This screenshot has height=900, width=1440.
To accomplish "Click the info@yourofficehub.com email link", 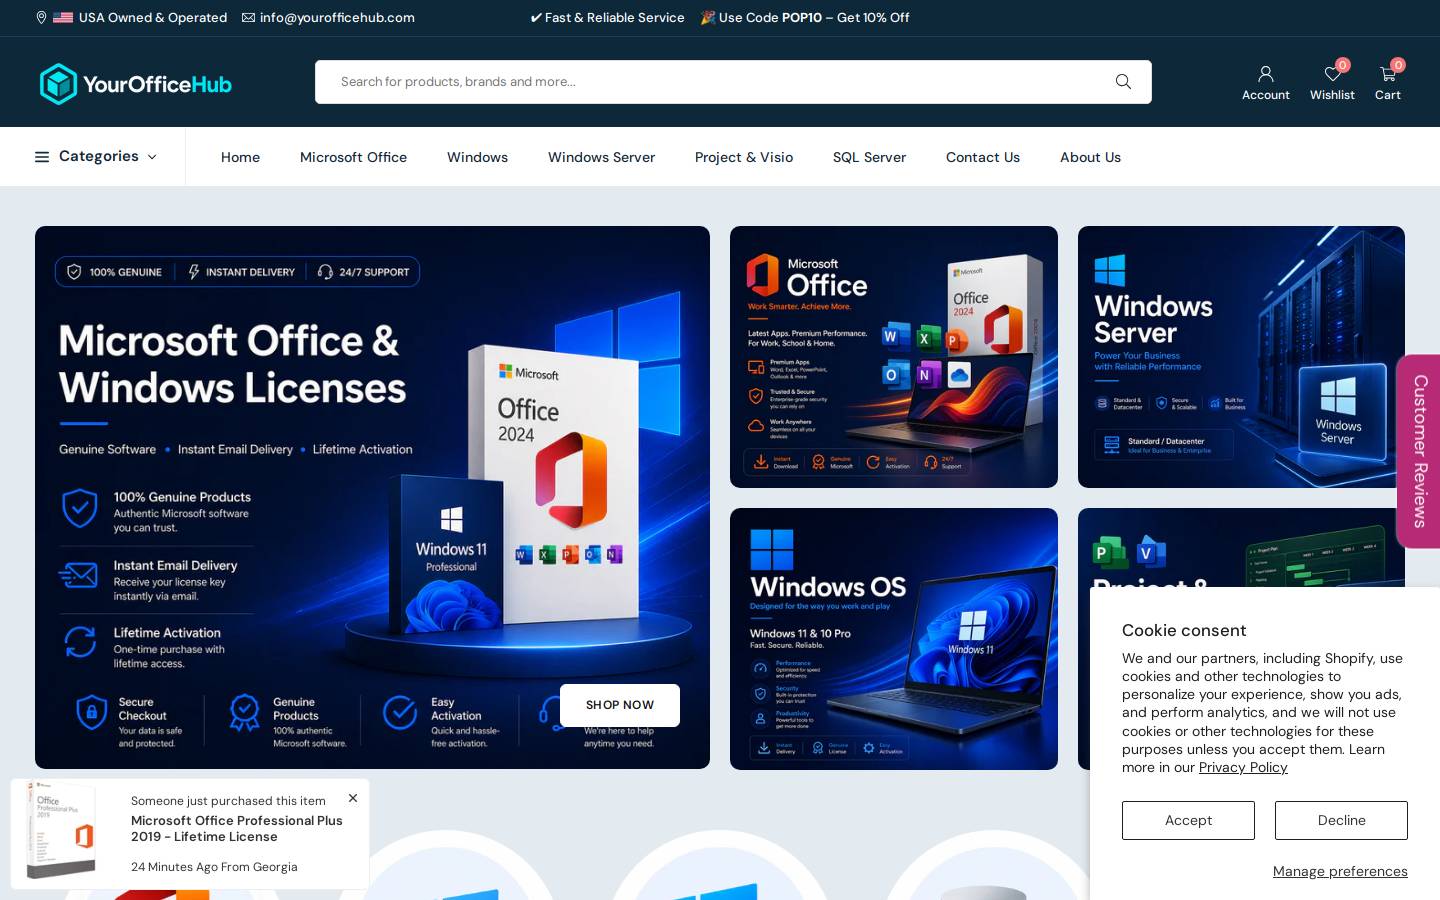I will point(337,18).
